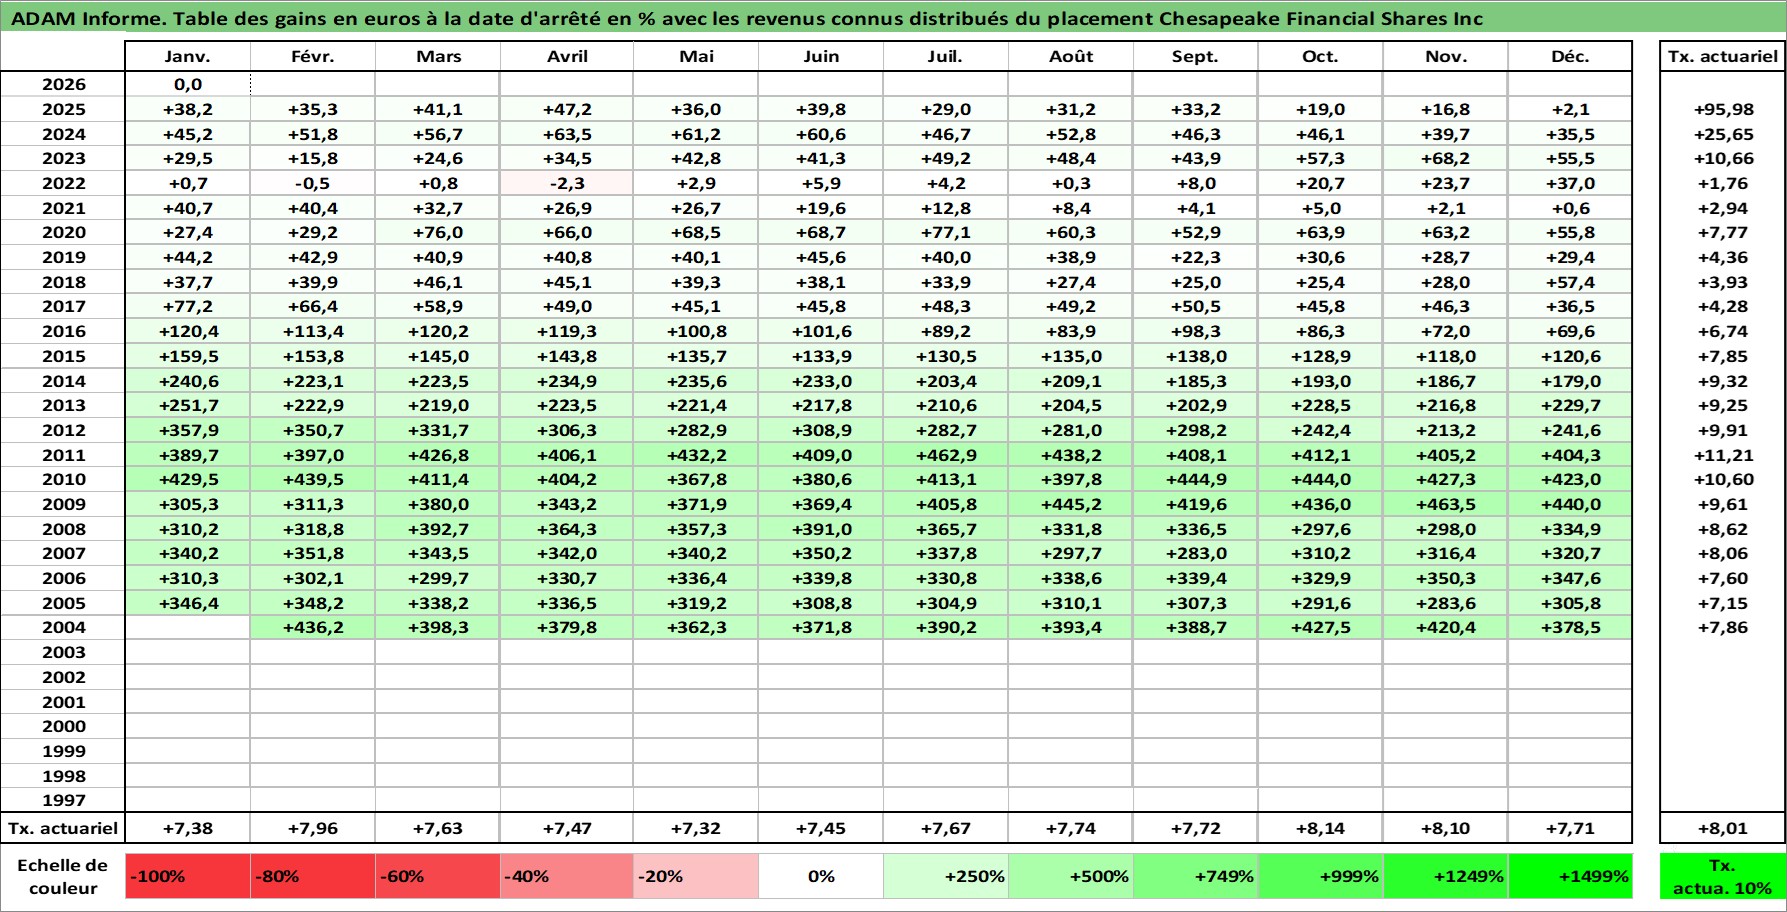Select the 1997 row label
Viewport: 1787px width, 912px height.
click(63, 800)
